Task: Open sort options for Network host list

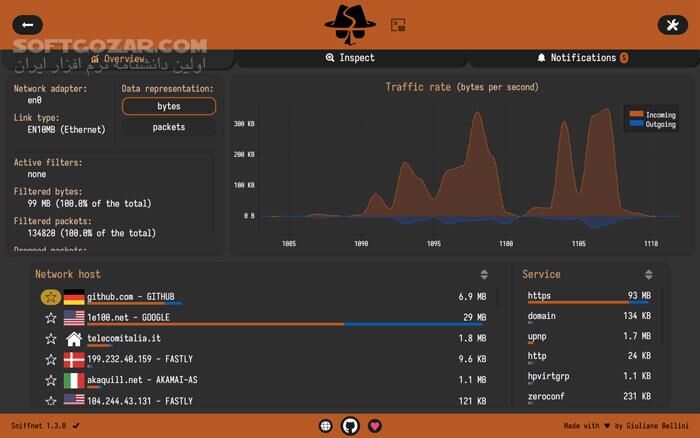Action: coord(484,274)
